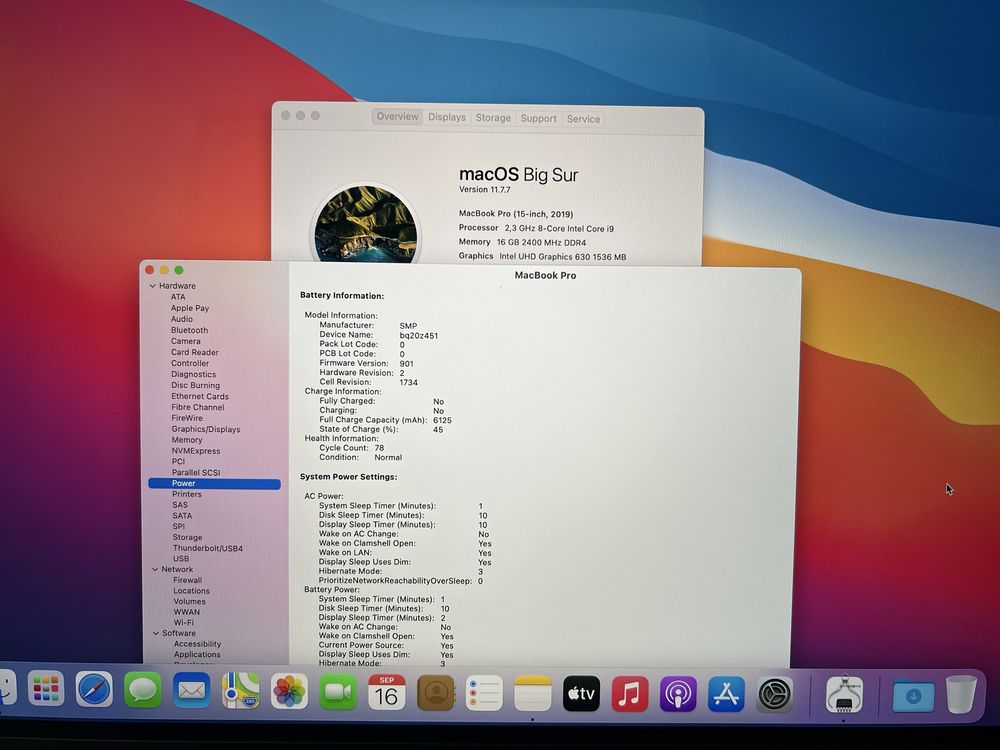This screenshot has width=1000, height=750.
Task: Open Messages app in dock
Action: coord(143,689)
